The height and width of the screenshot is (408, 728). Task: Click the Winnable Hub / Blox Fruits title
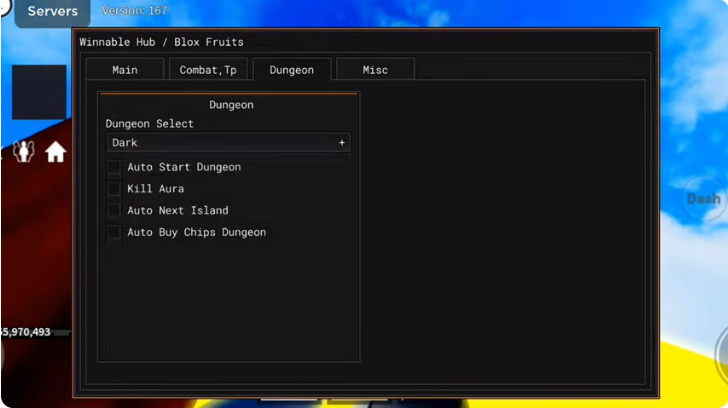coord(161,42)
